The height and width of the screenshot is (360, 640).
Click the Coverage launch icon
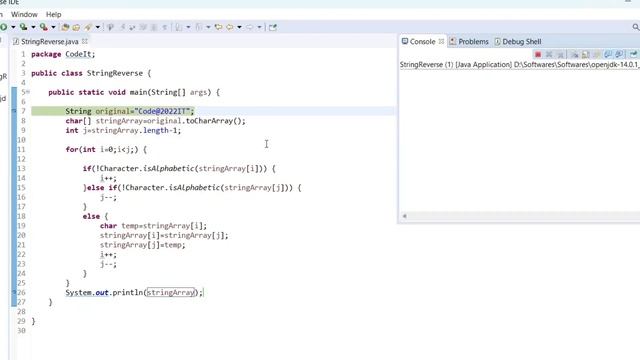(x=24, y=27)
